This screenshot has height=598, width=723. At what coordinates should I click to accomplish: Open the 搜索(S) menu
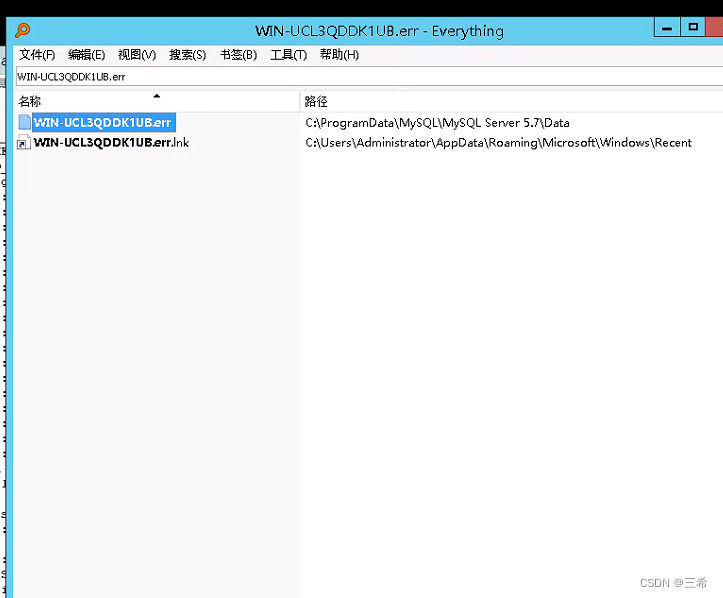pos(187,55)
